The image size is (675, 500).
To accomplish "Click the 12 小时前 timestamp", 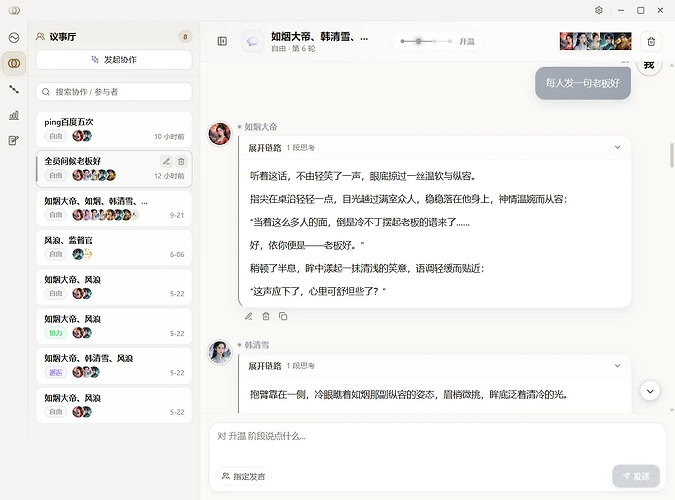I will [169, 176].
